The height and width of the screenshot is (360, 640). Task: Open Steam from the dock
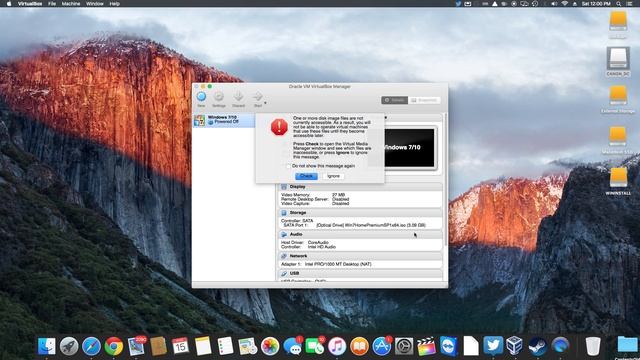click(x=537, y=346)
